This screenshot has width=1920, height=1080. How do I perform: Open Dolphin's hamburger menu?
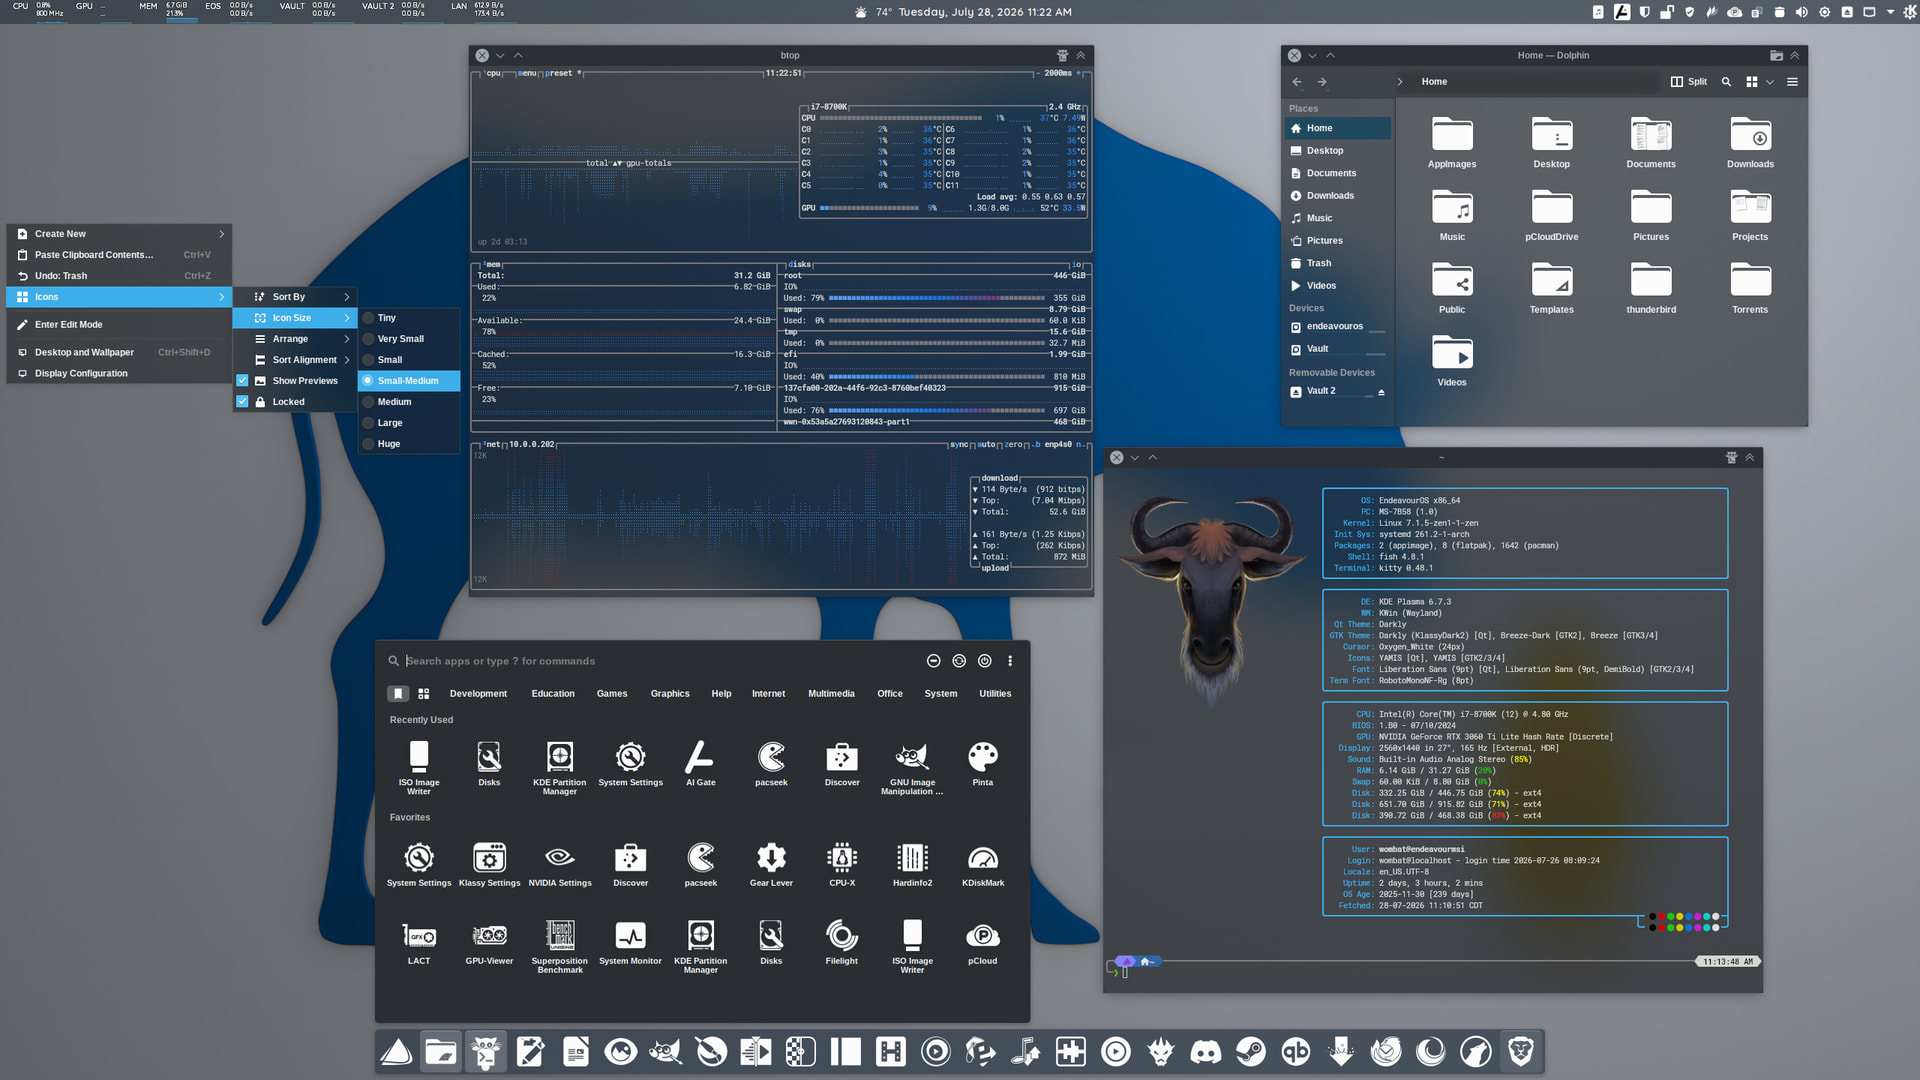pyautogui.click(x=1792, y=82)
